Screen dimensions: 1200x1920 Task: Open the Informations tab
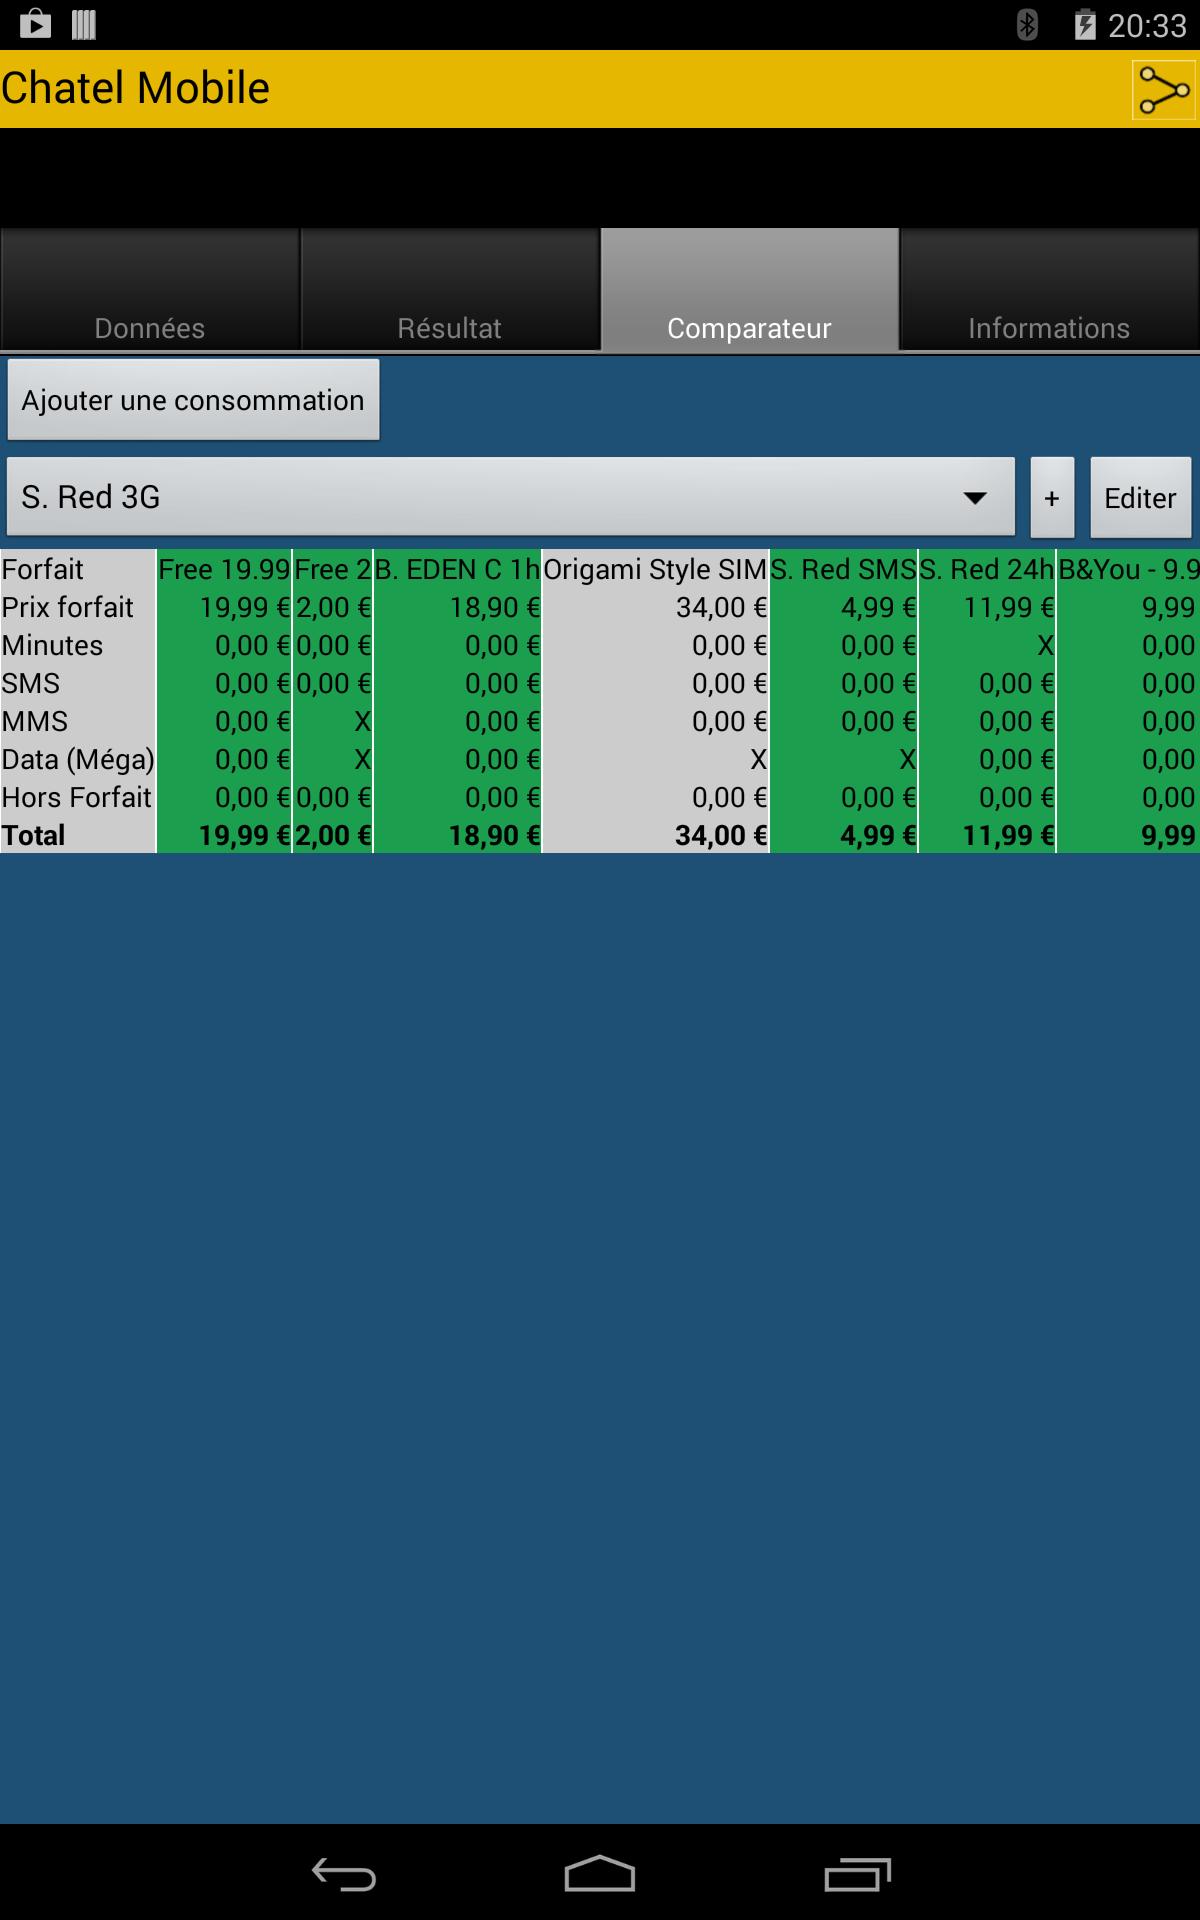1050,290
